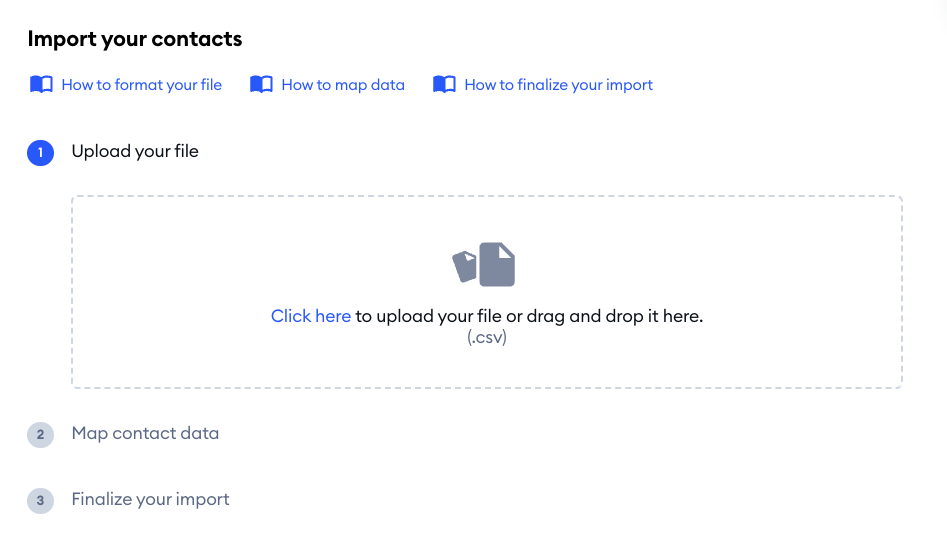The height and width of the screenshot is (541, 947).
Task: Select the step 3 number circle
Action: [40, 500]
